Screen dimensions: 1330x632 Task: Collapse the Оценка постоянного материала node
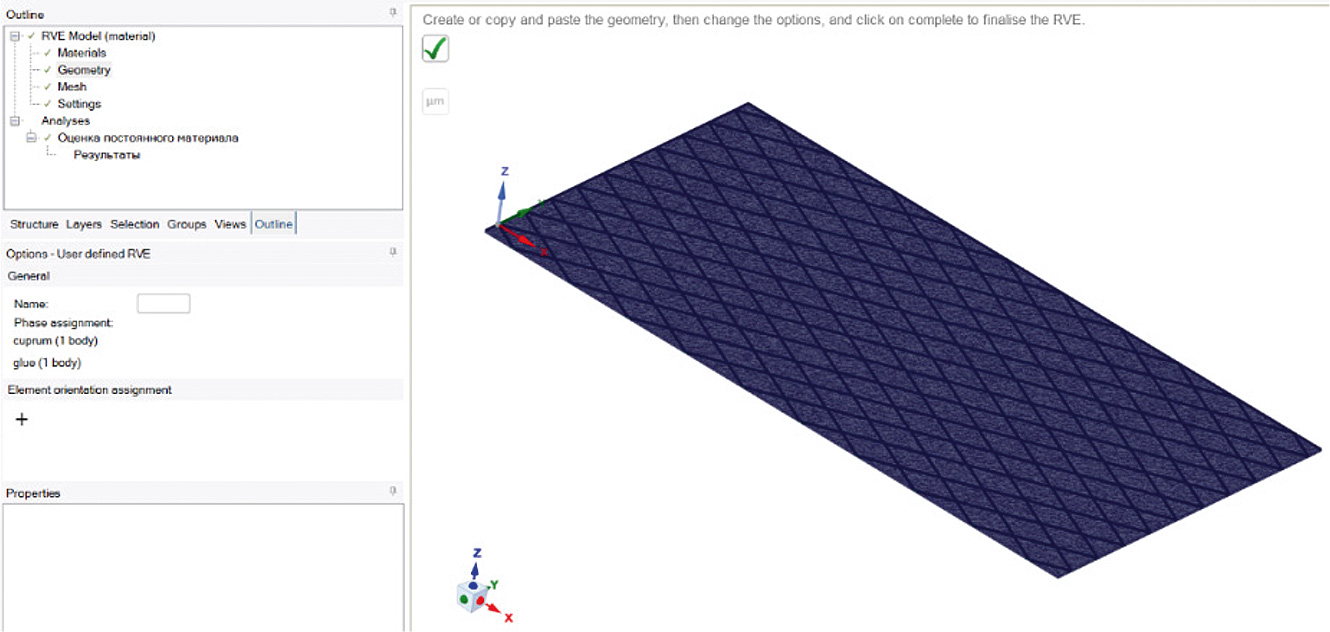(x=31, y=138)
